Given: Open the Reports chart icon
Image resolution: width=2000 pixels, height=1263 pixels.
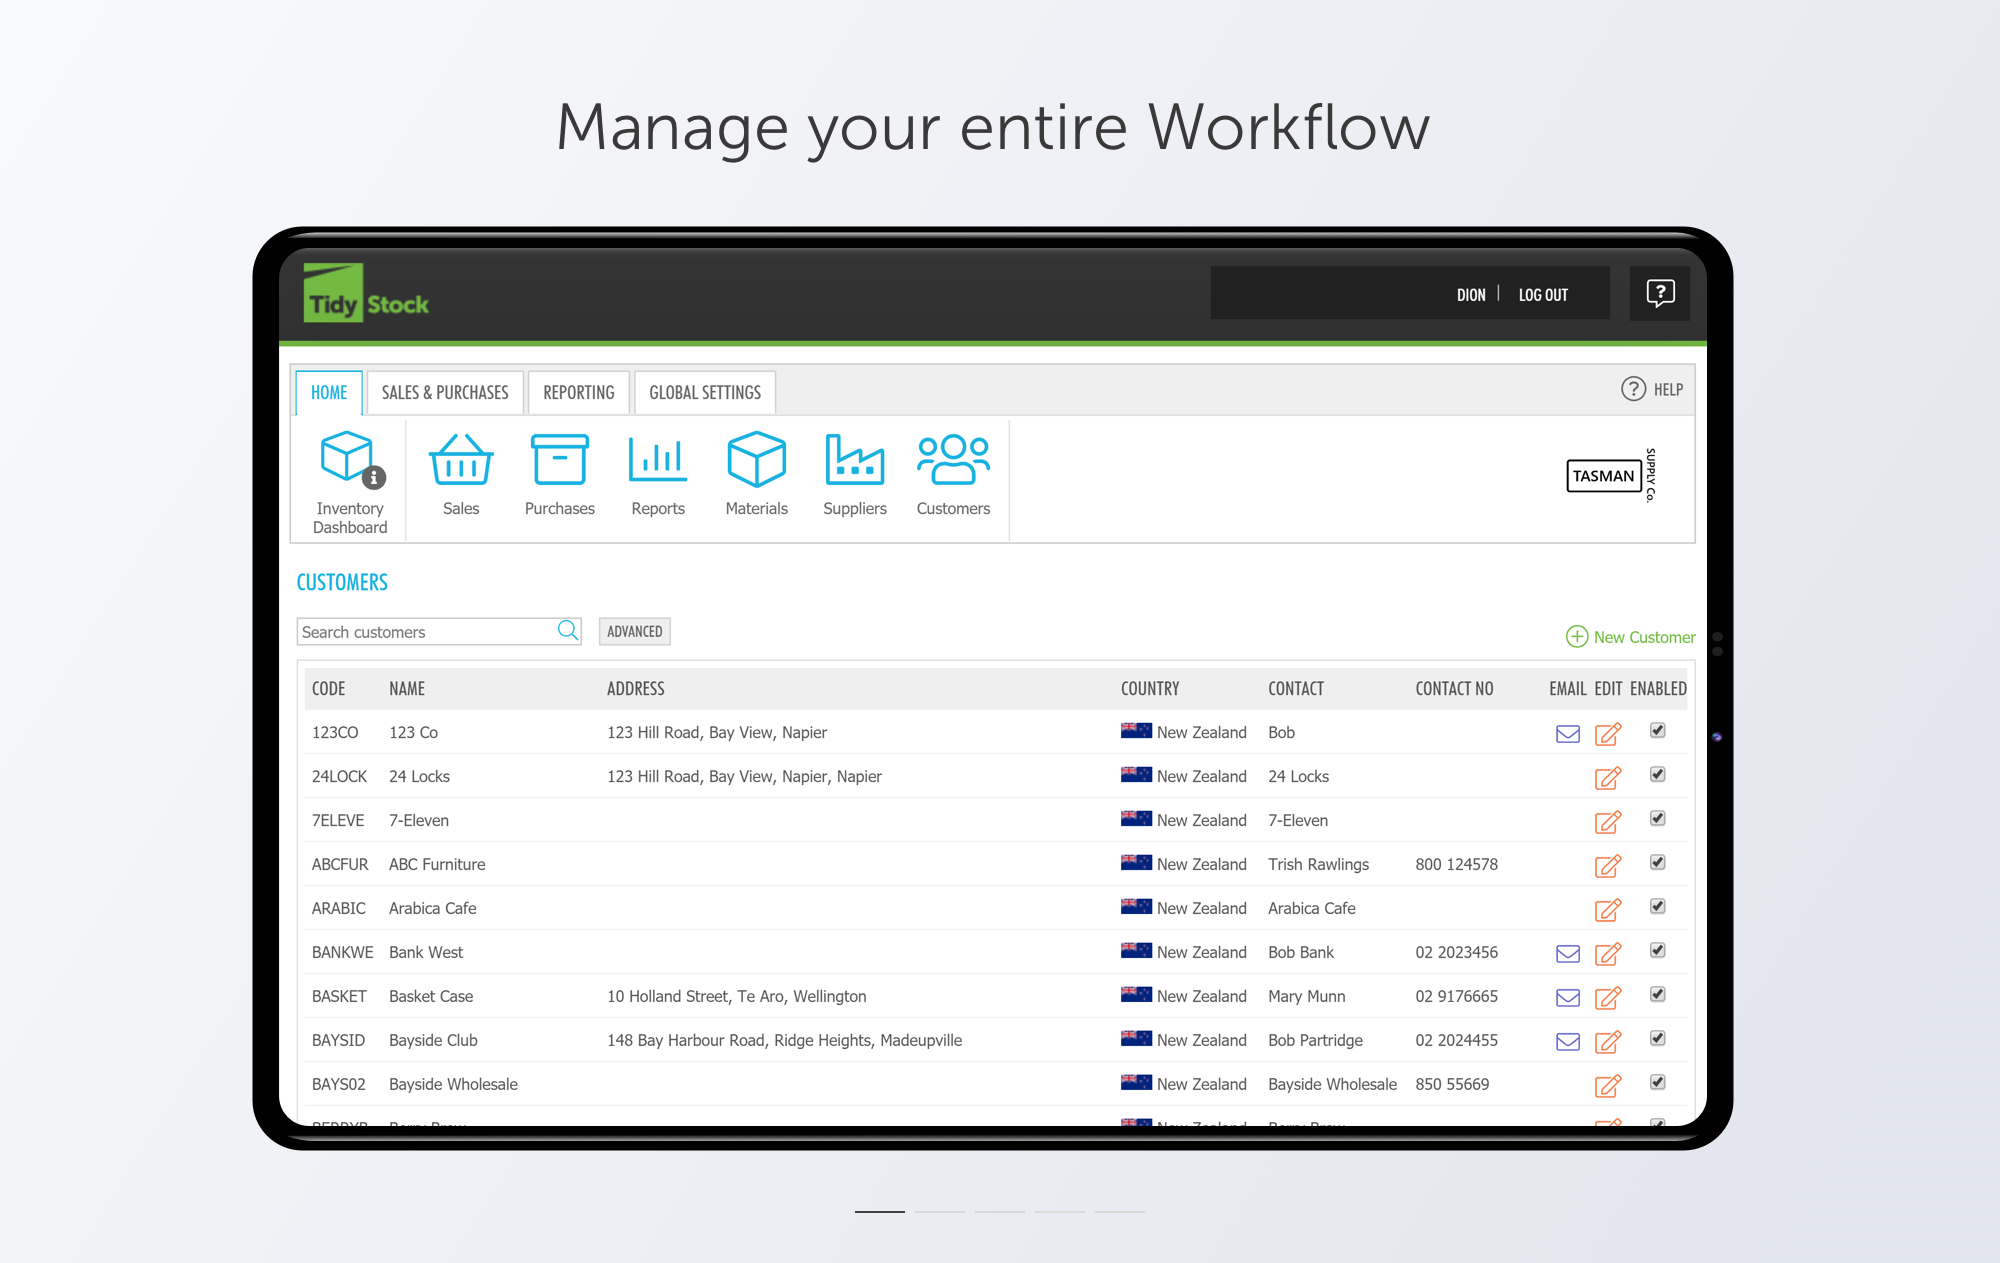Looking at the screenshot, I should pos(657,461).
